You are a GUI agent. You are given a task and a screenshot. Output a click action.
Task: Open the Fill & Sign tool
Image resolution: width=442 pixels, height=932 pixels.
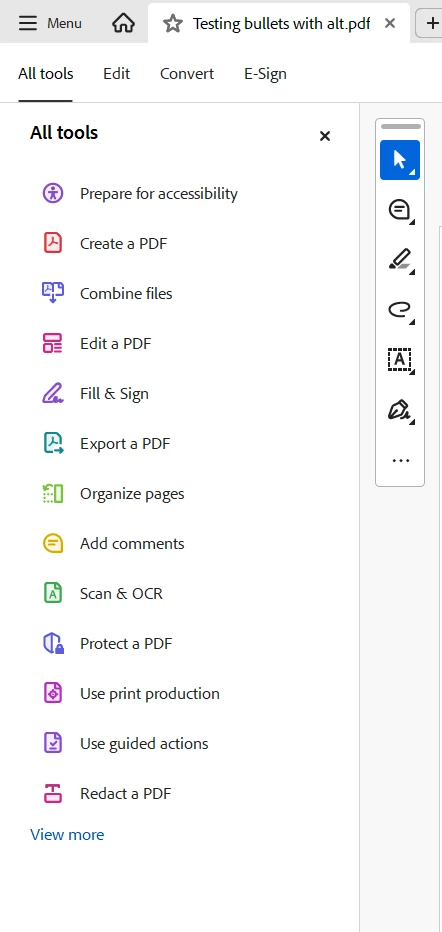[x=114, y=393]
